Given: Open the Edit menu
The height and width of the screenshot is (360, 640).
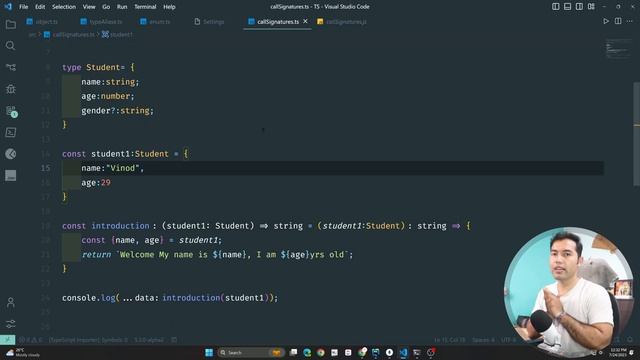Looking at the screenshot, I should tap(40, 7).
